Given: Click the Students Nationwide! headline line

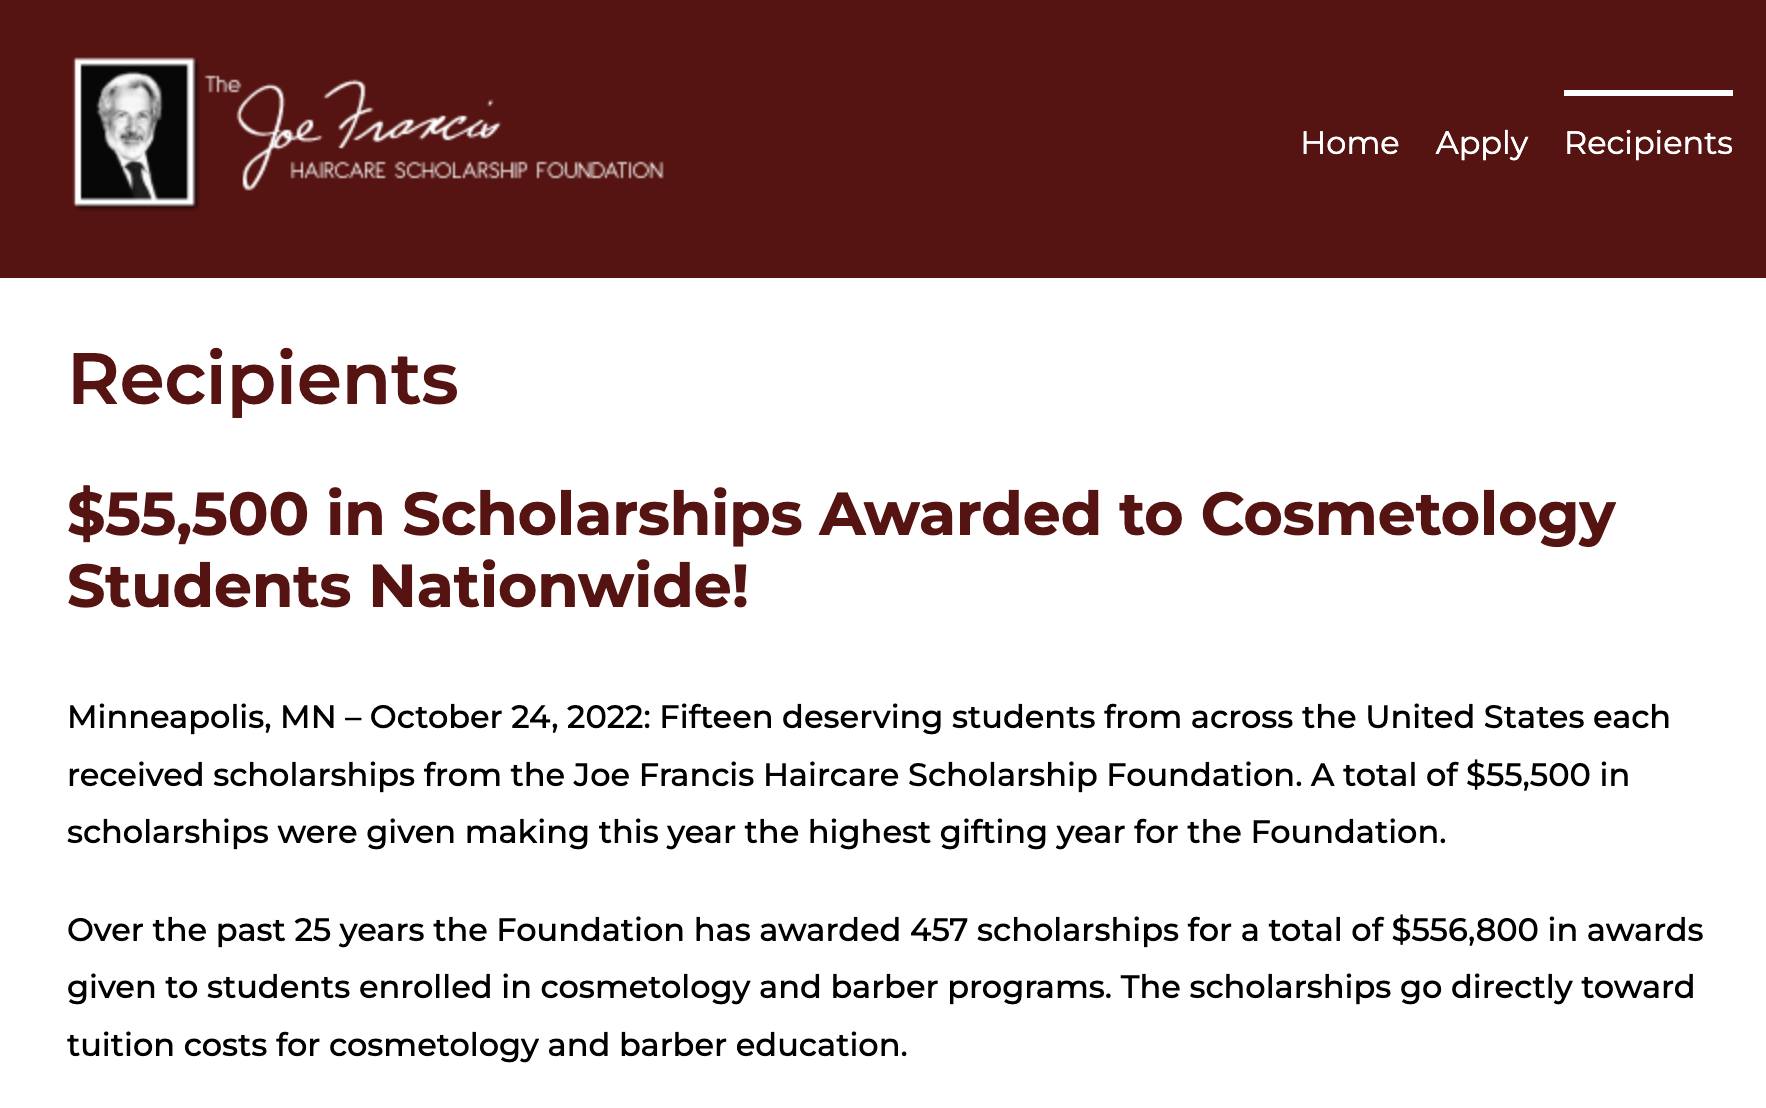Looking at the screenshot, I should pyautogui.click(x=408, y=586).
